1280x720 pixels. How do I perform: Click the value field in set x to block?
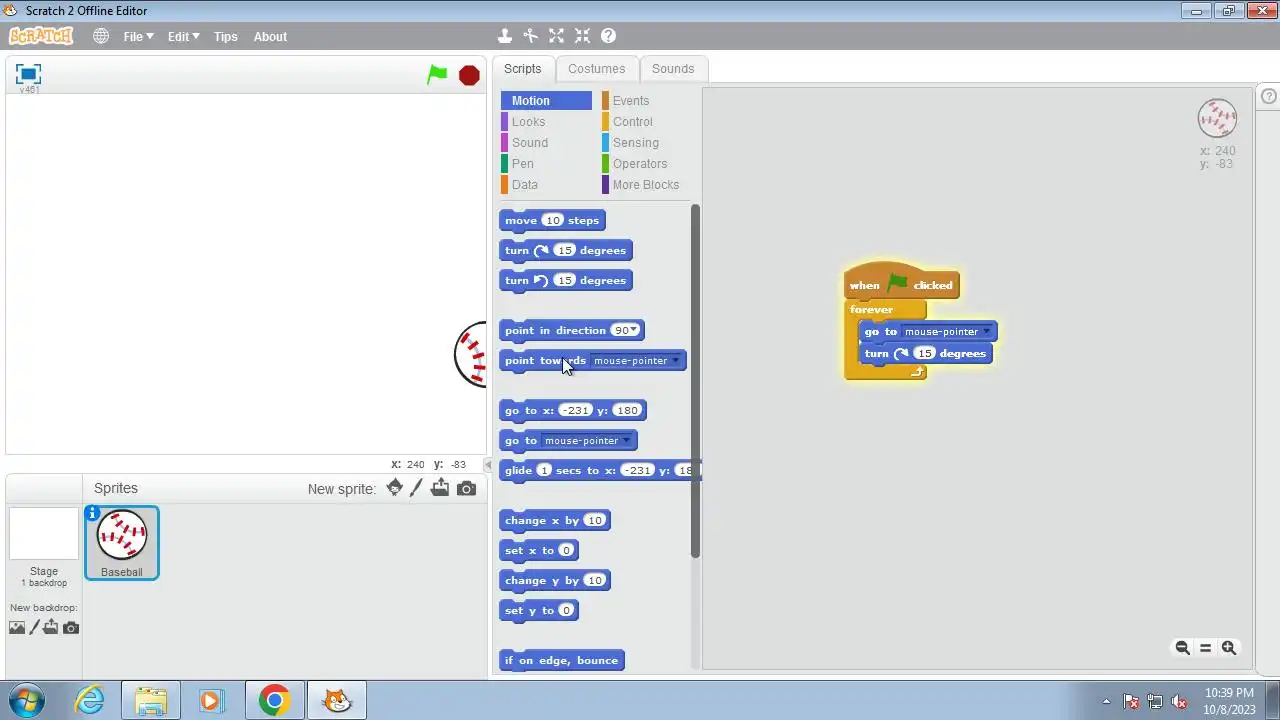point(566,551)
